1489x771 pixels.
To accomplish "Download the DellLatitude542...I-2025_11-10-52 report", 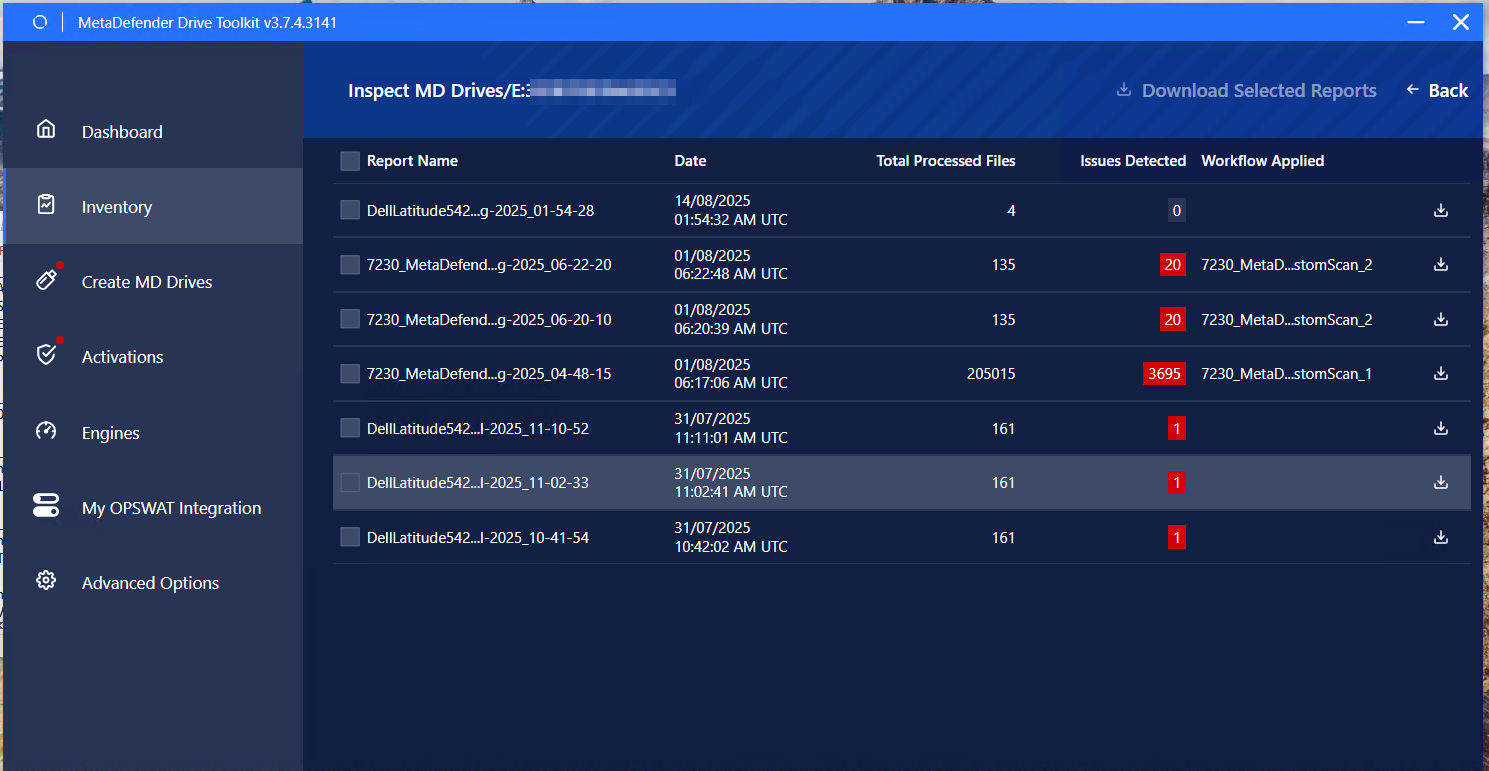I will coord(1441,428).
